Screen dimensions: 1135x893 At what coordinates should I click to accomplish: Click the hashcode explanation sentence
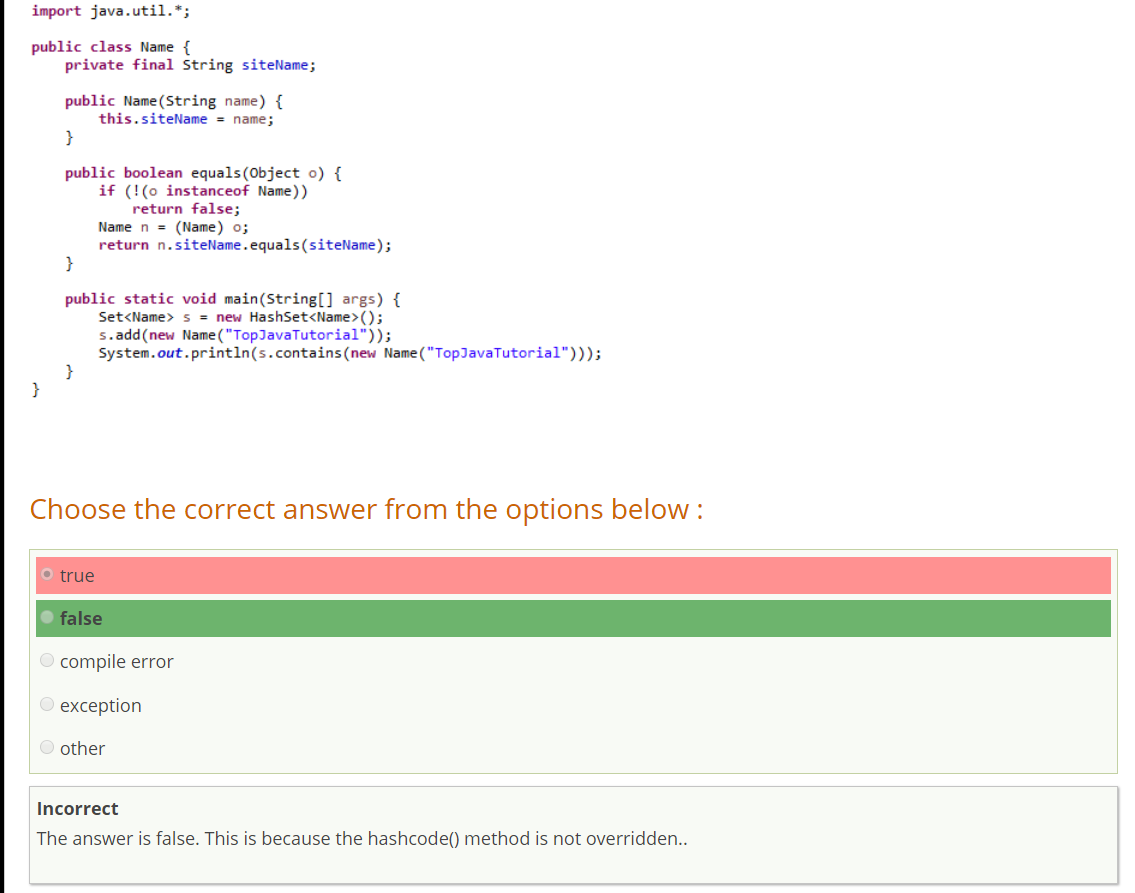point(362,838)
